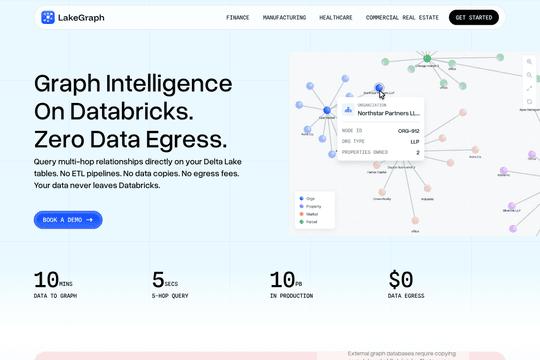Click the dark blue hub node left of tooltip
Screen dimensions: 540x360
tap(327, 110)
